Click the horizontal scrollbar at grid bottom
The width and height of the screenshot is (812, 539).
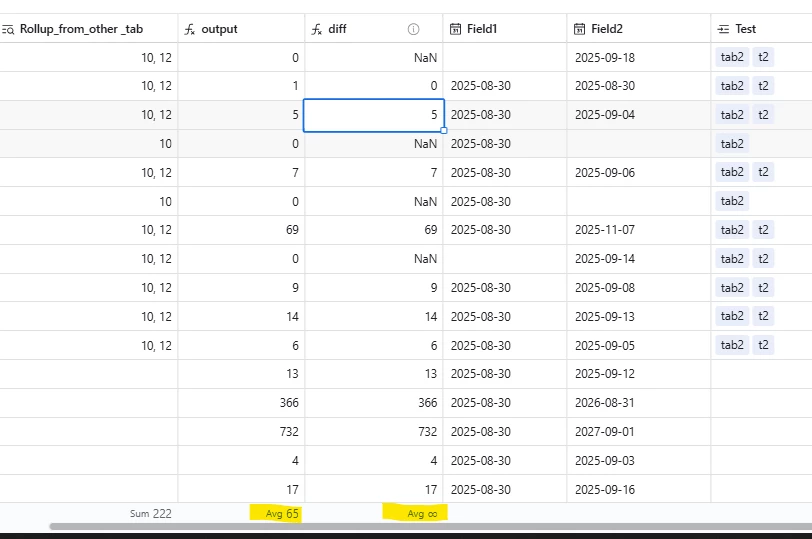tap(430, 527)
